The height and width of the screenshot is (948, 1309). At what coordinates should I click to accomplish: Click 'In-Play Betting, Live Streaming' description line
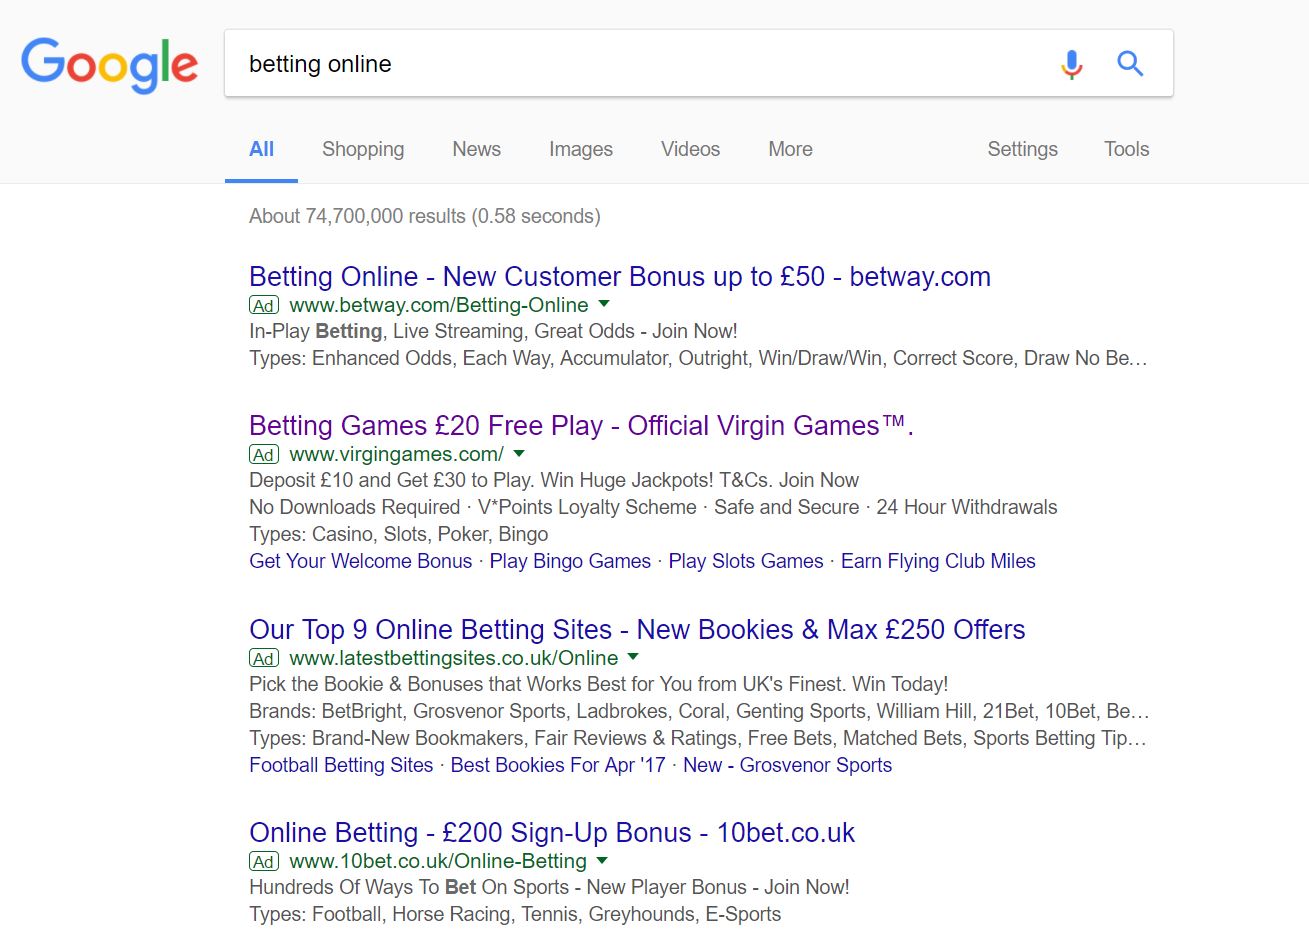(493, 331)
